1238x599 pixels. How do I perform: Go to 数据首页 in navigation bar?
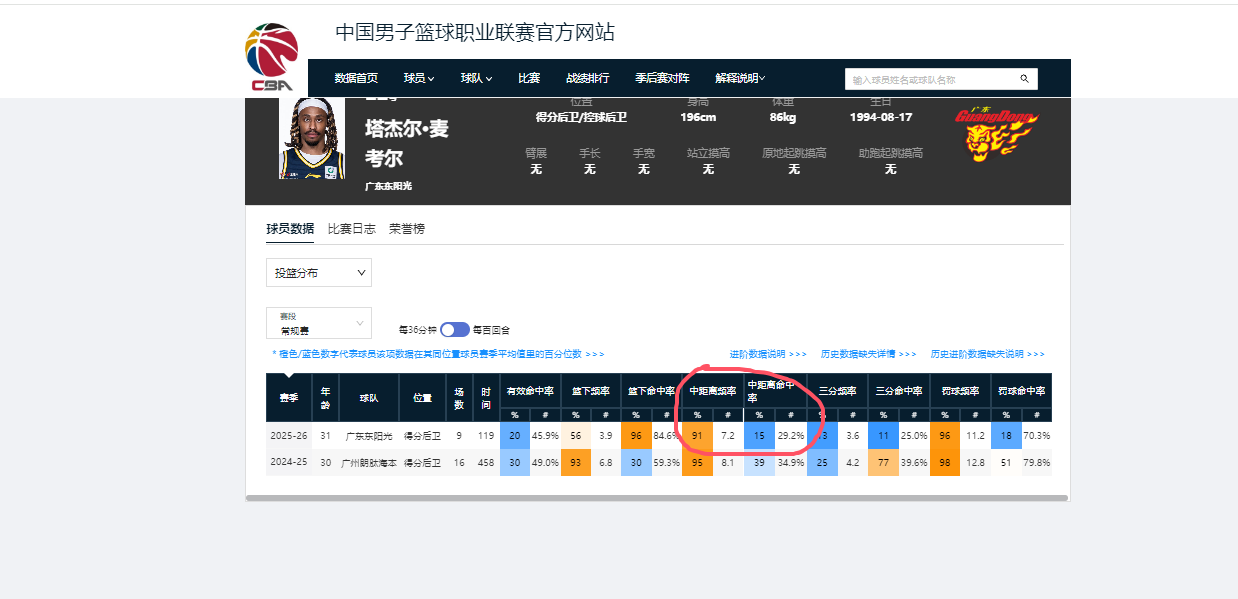pos(356,78)
